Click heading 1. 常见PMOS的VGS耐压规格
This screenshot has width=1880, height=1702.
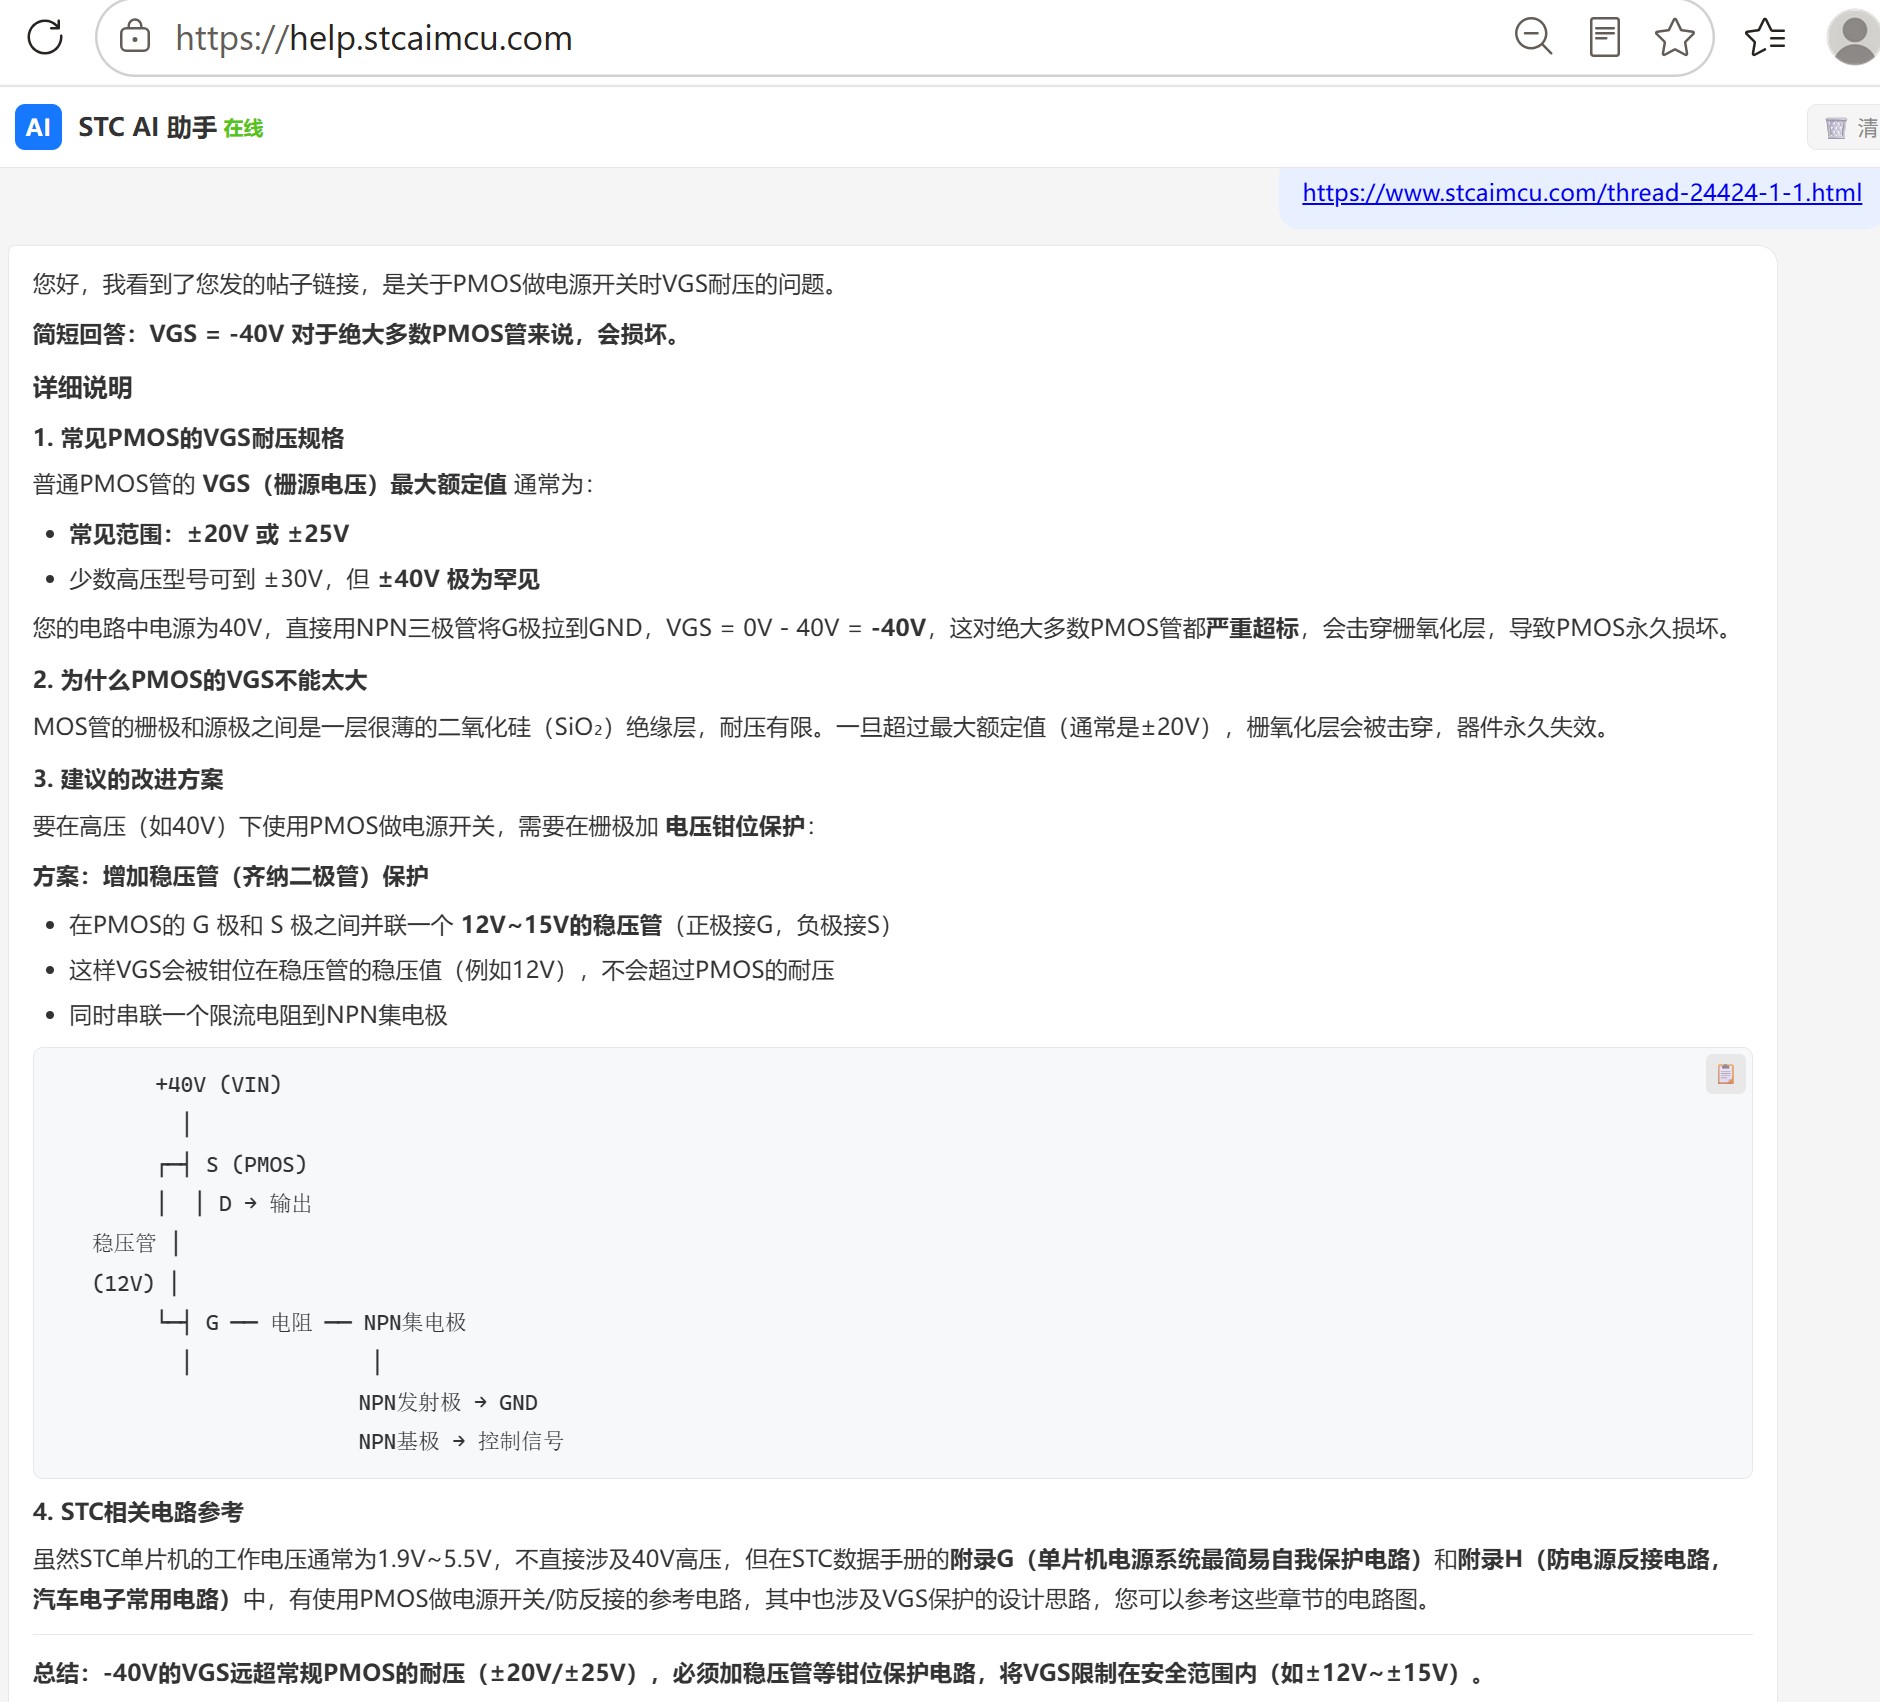188,438
